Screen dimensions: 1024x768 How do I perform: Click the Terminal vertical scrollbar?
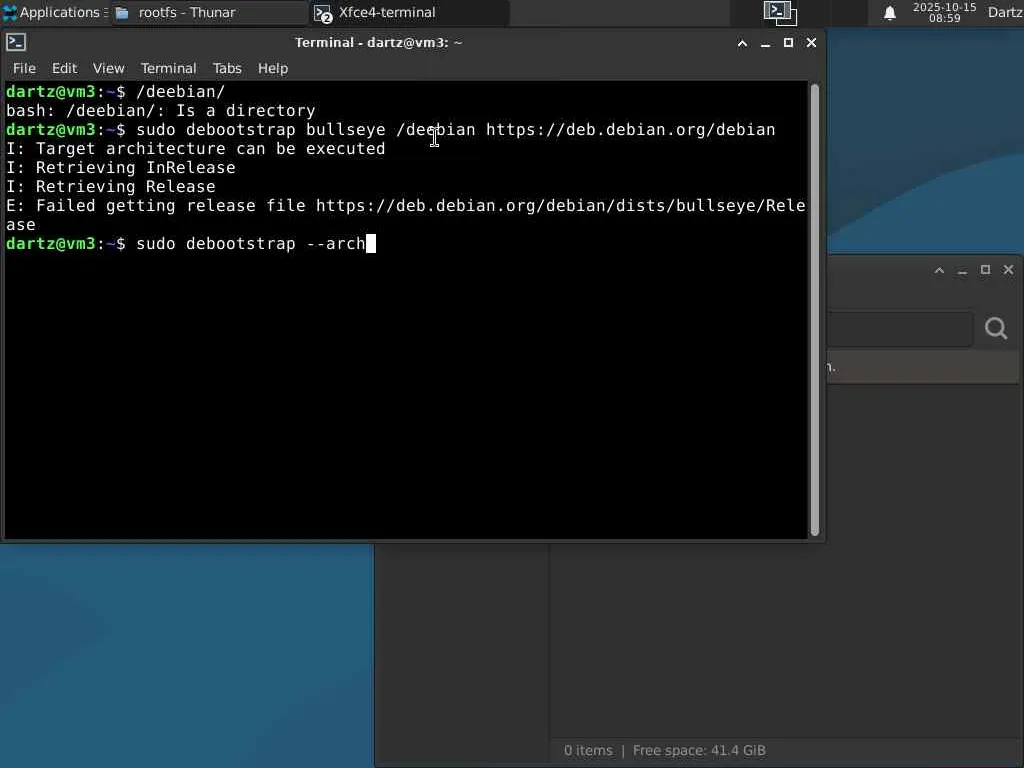pos(814,310)
